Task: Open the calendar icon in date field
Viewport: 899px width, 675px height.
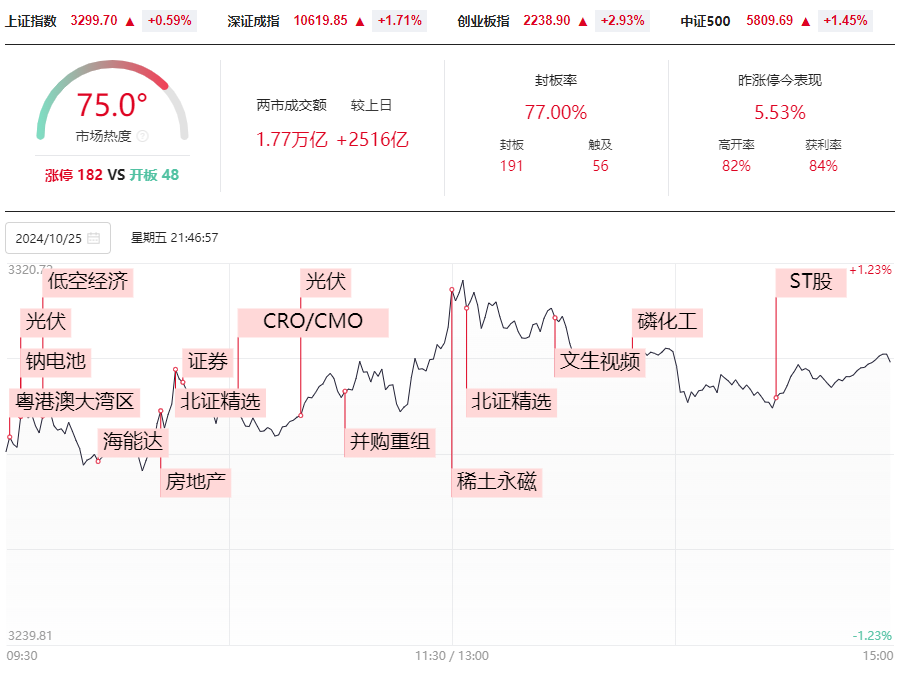Action: point(93,238)
